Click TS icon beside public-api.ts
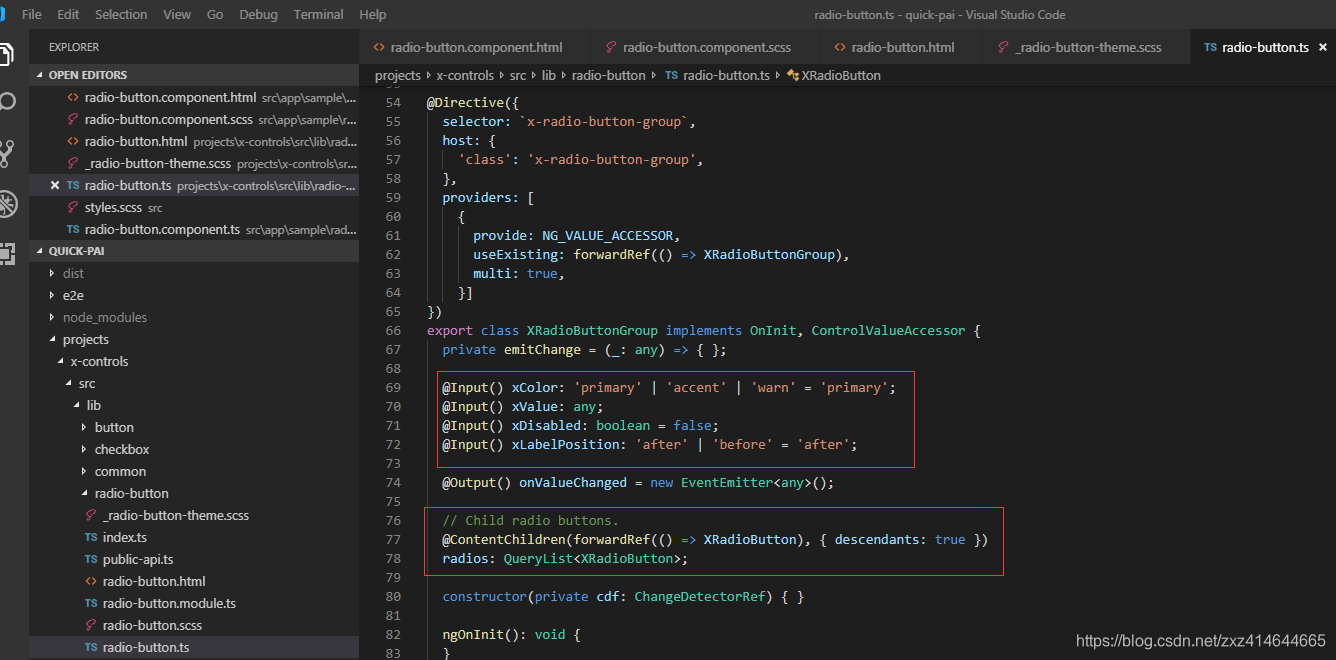This screenshot has height=660, width=1336. (x=91, y=559)
